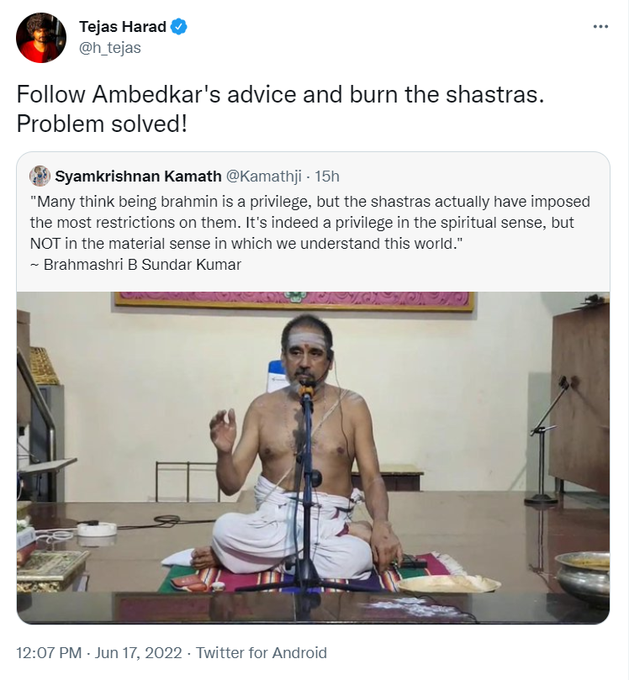Click the @Kamathji handle in quote
Screen dimensions: 629x680
click(x=264, y=177)
